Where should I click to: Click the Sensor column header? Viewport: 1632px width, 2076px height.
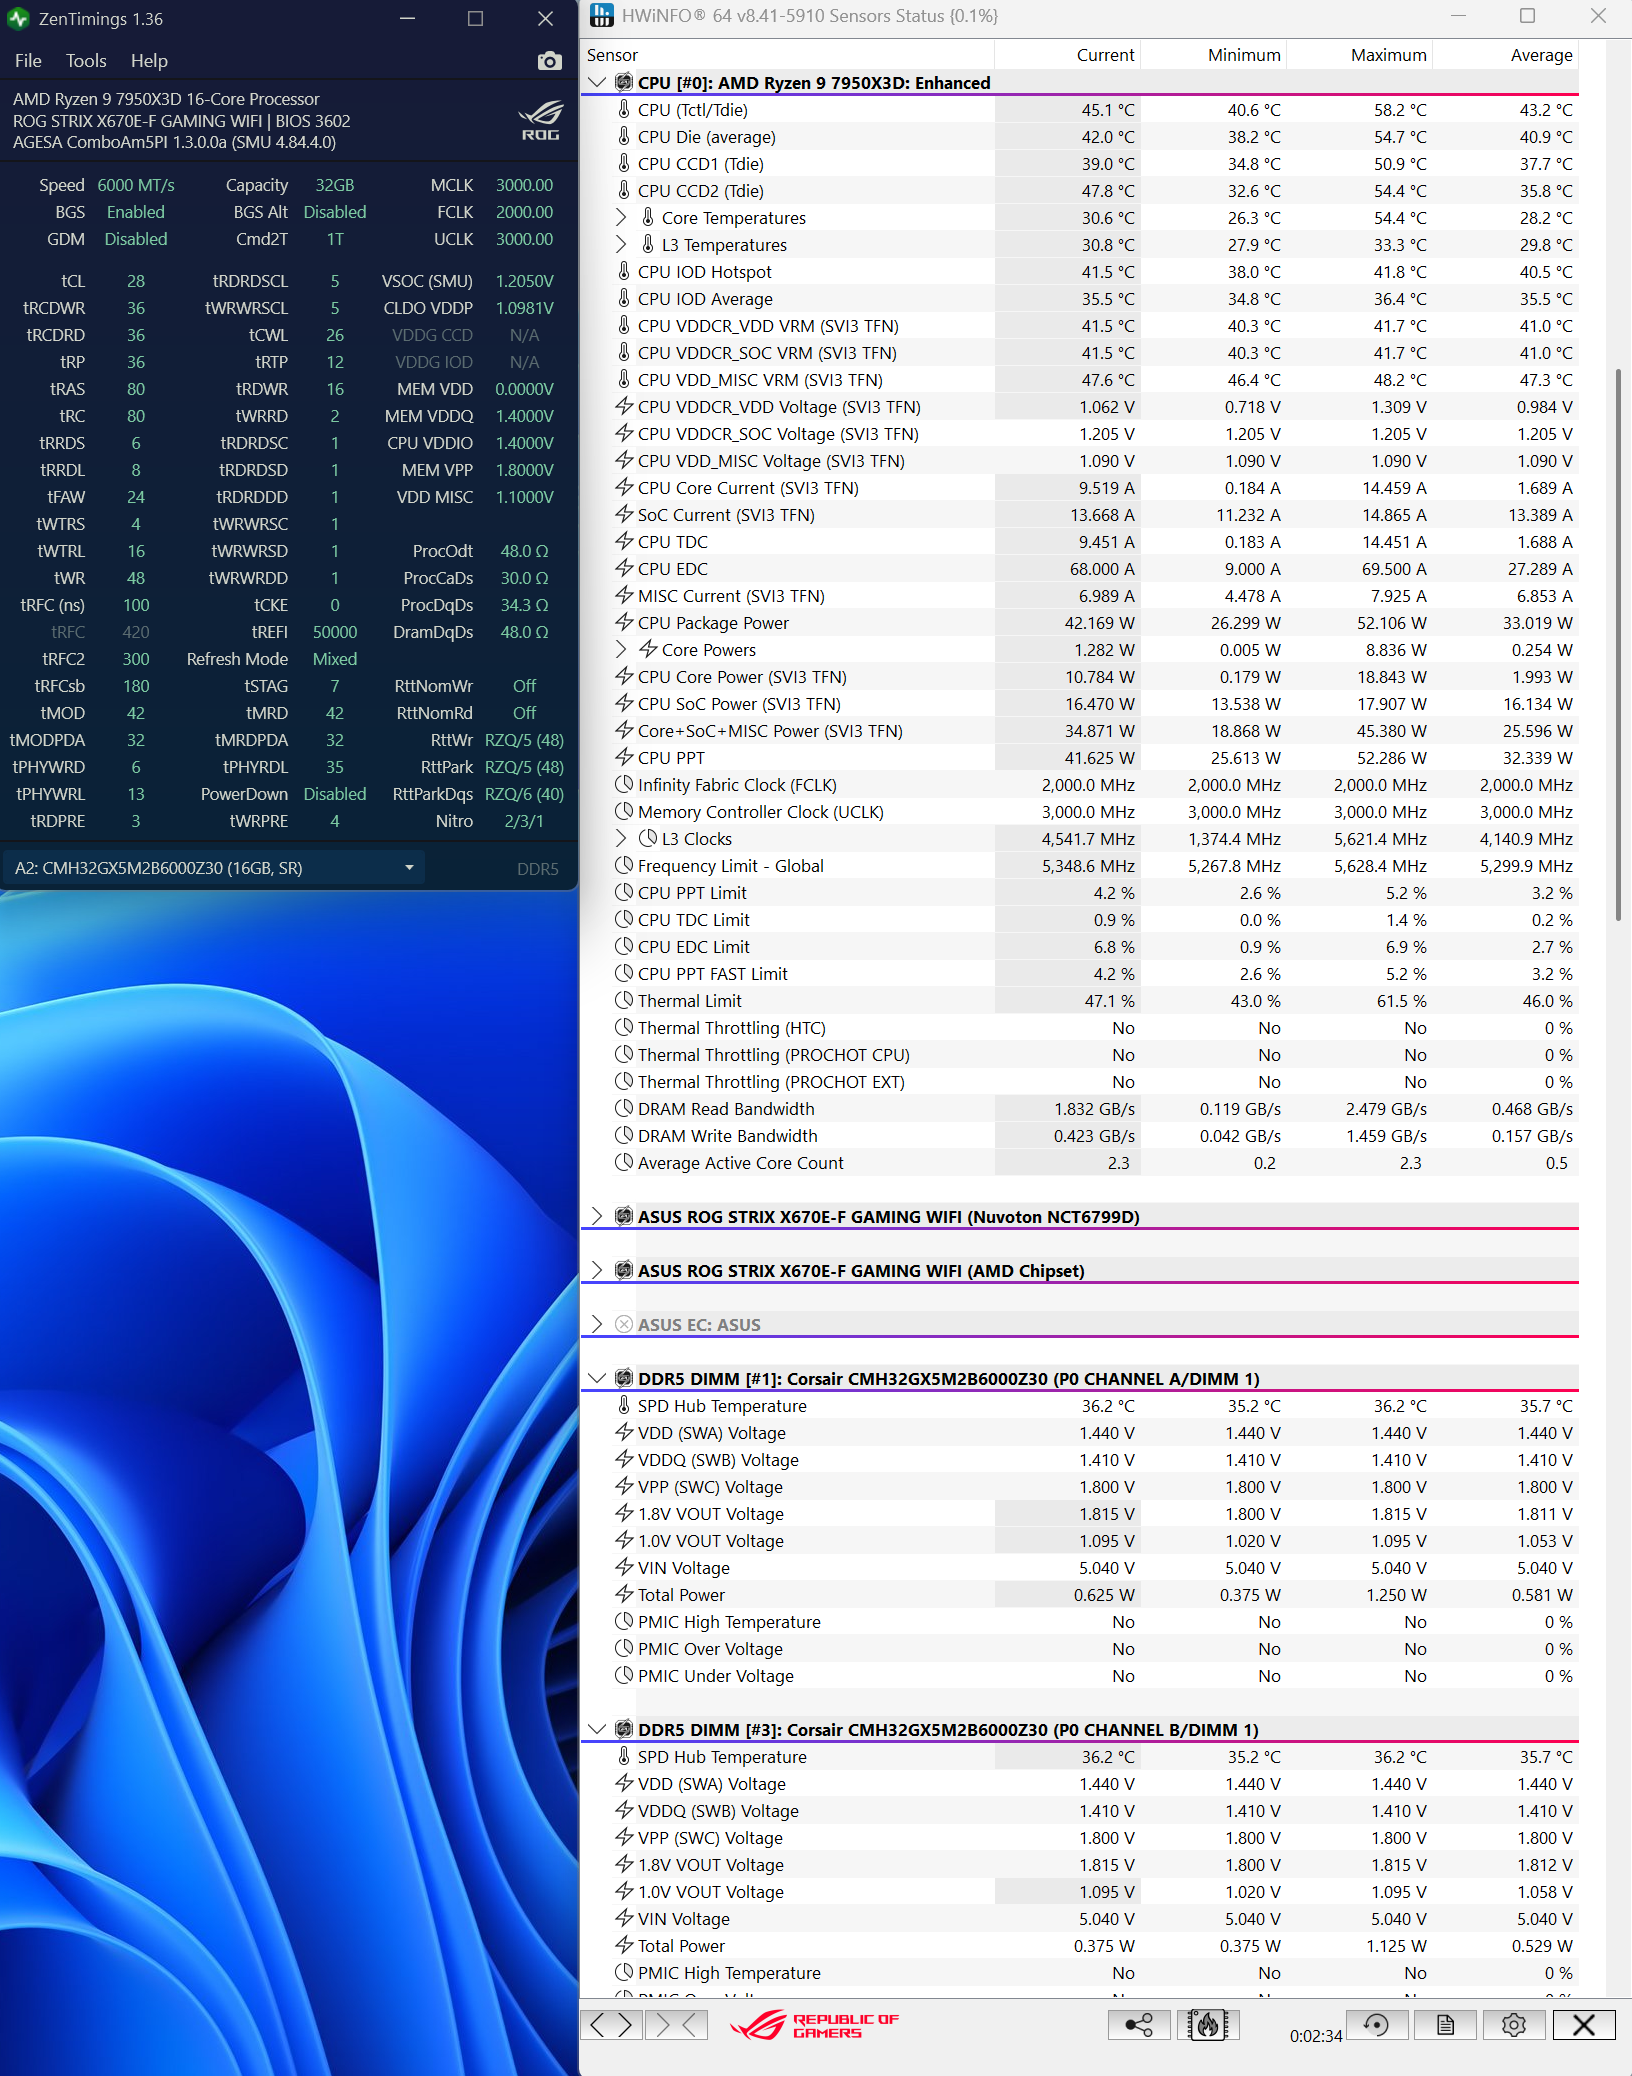pyautogui.click(x=787, y=55)
